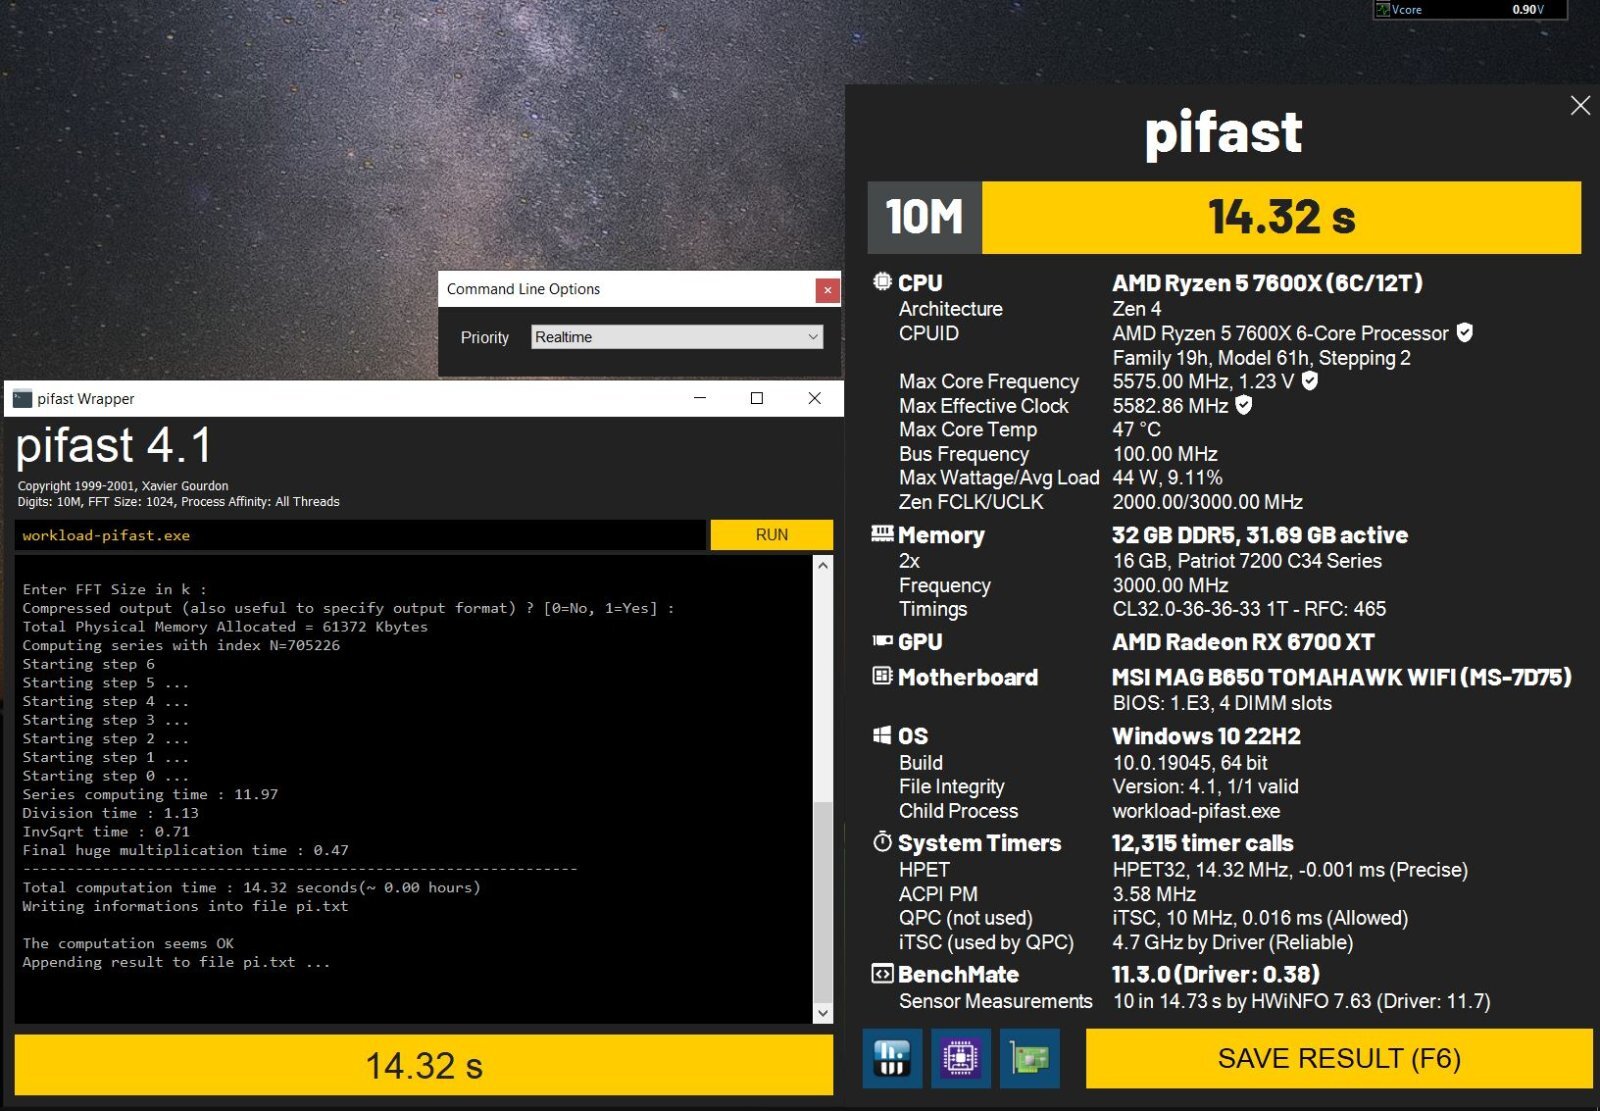Click the 12,315 timer calls text
This screenshot has width=1600, height=1111.
1202,843
